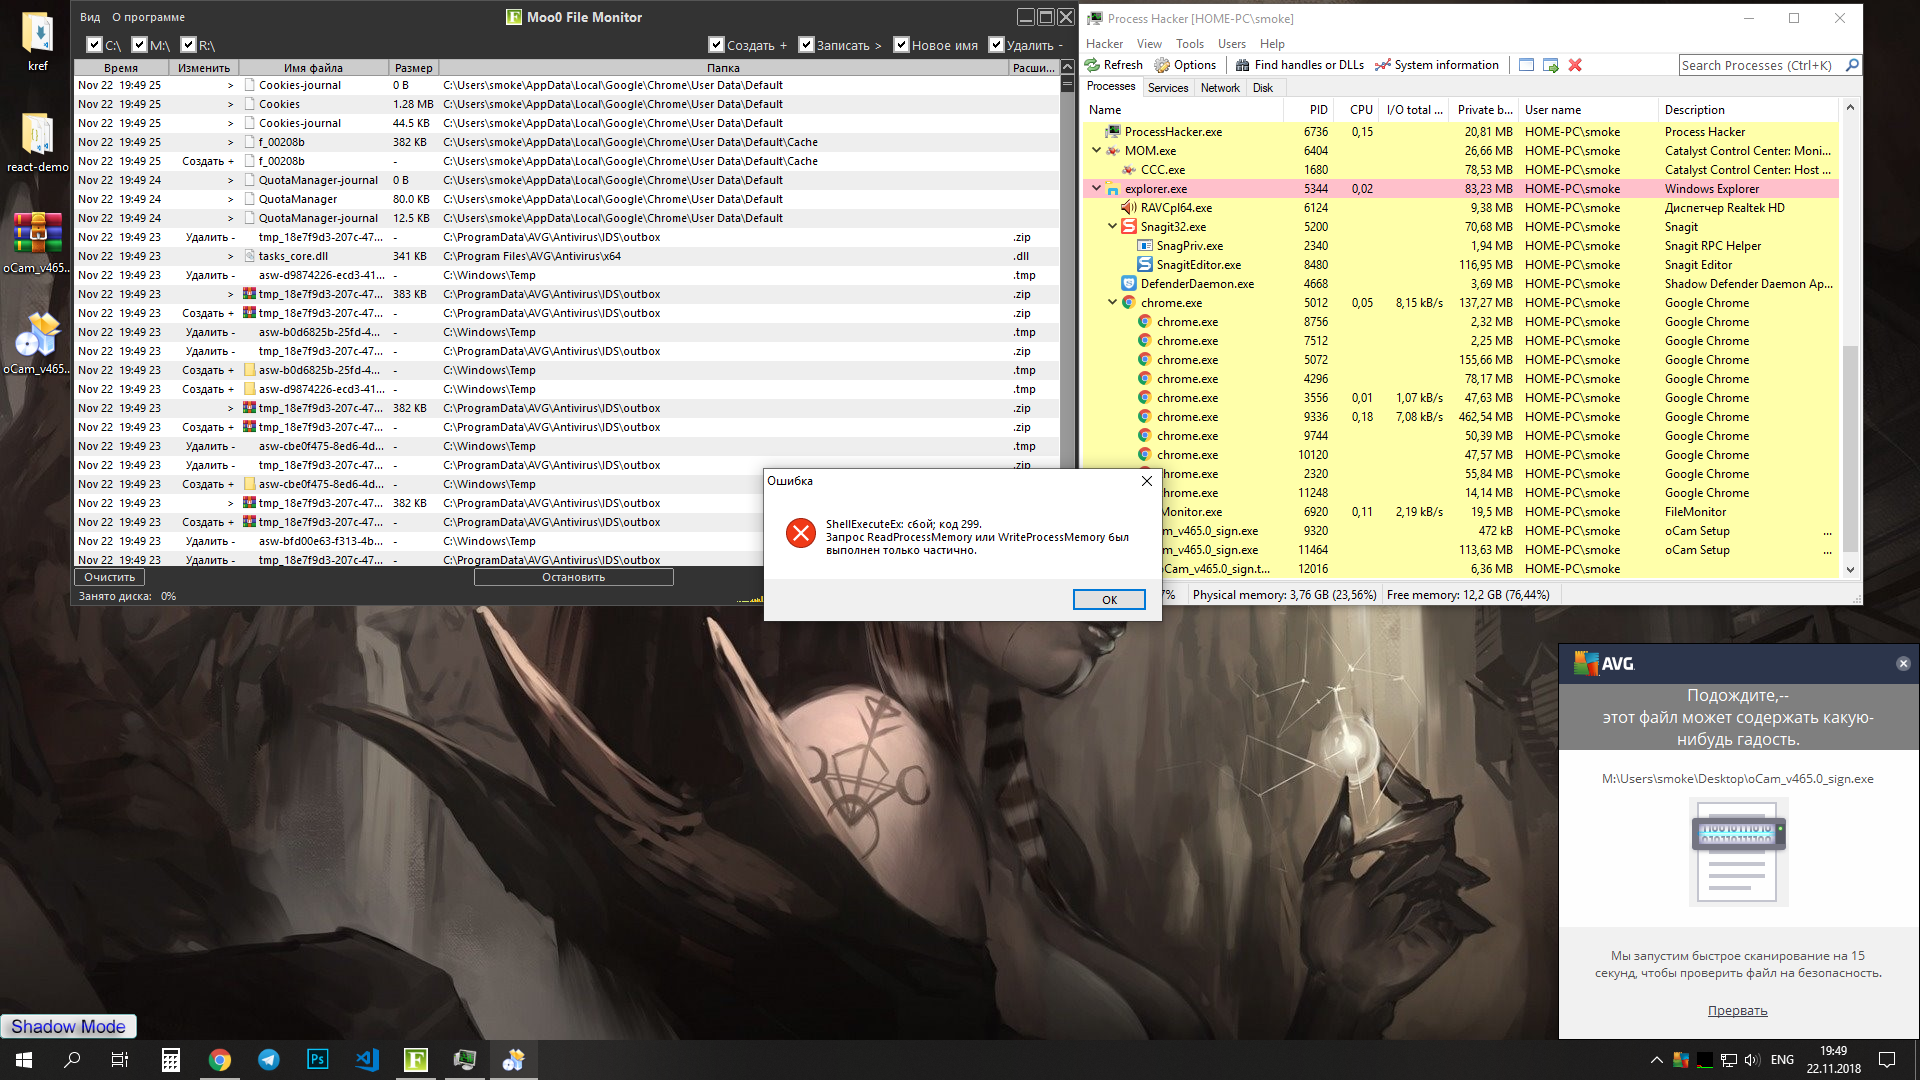Click the Прервать link in AVG popup
This screenshot has width=1920, height=1080.
coord(1737,1010)
